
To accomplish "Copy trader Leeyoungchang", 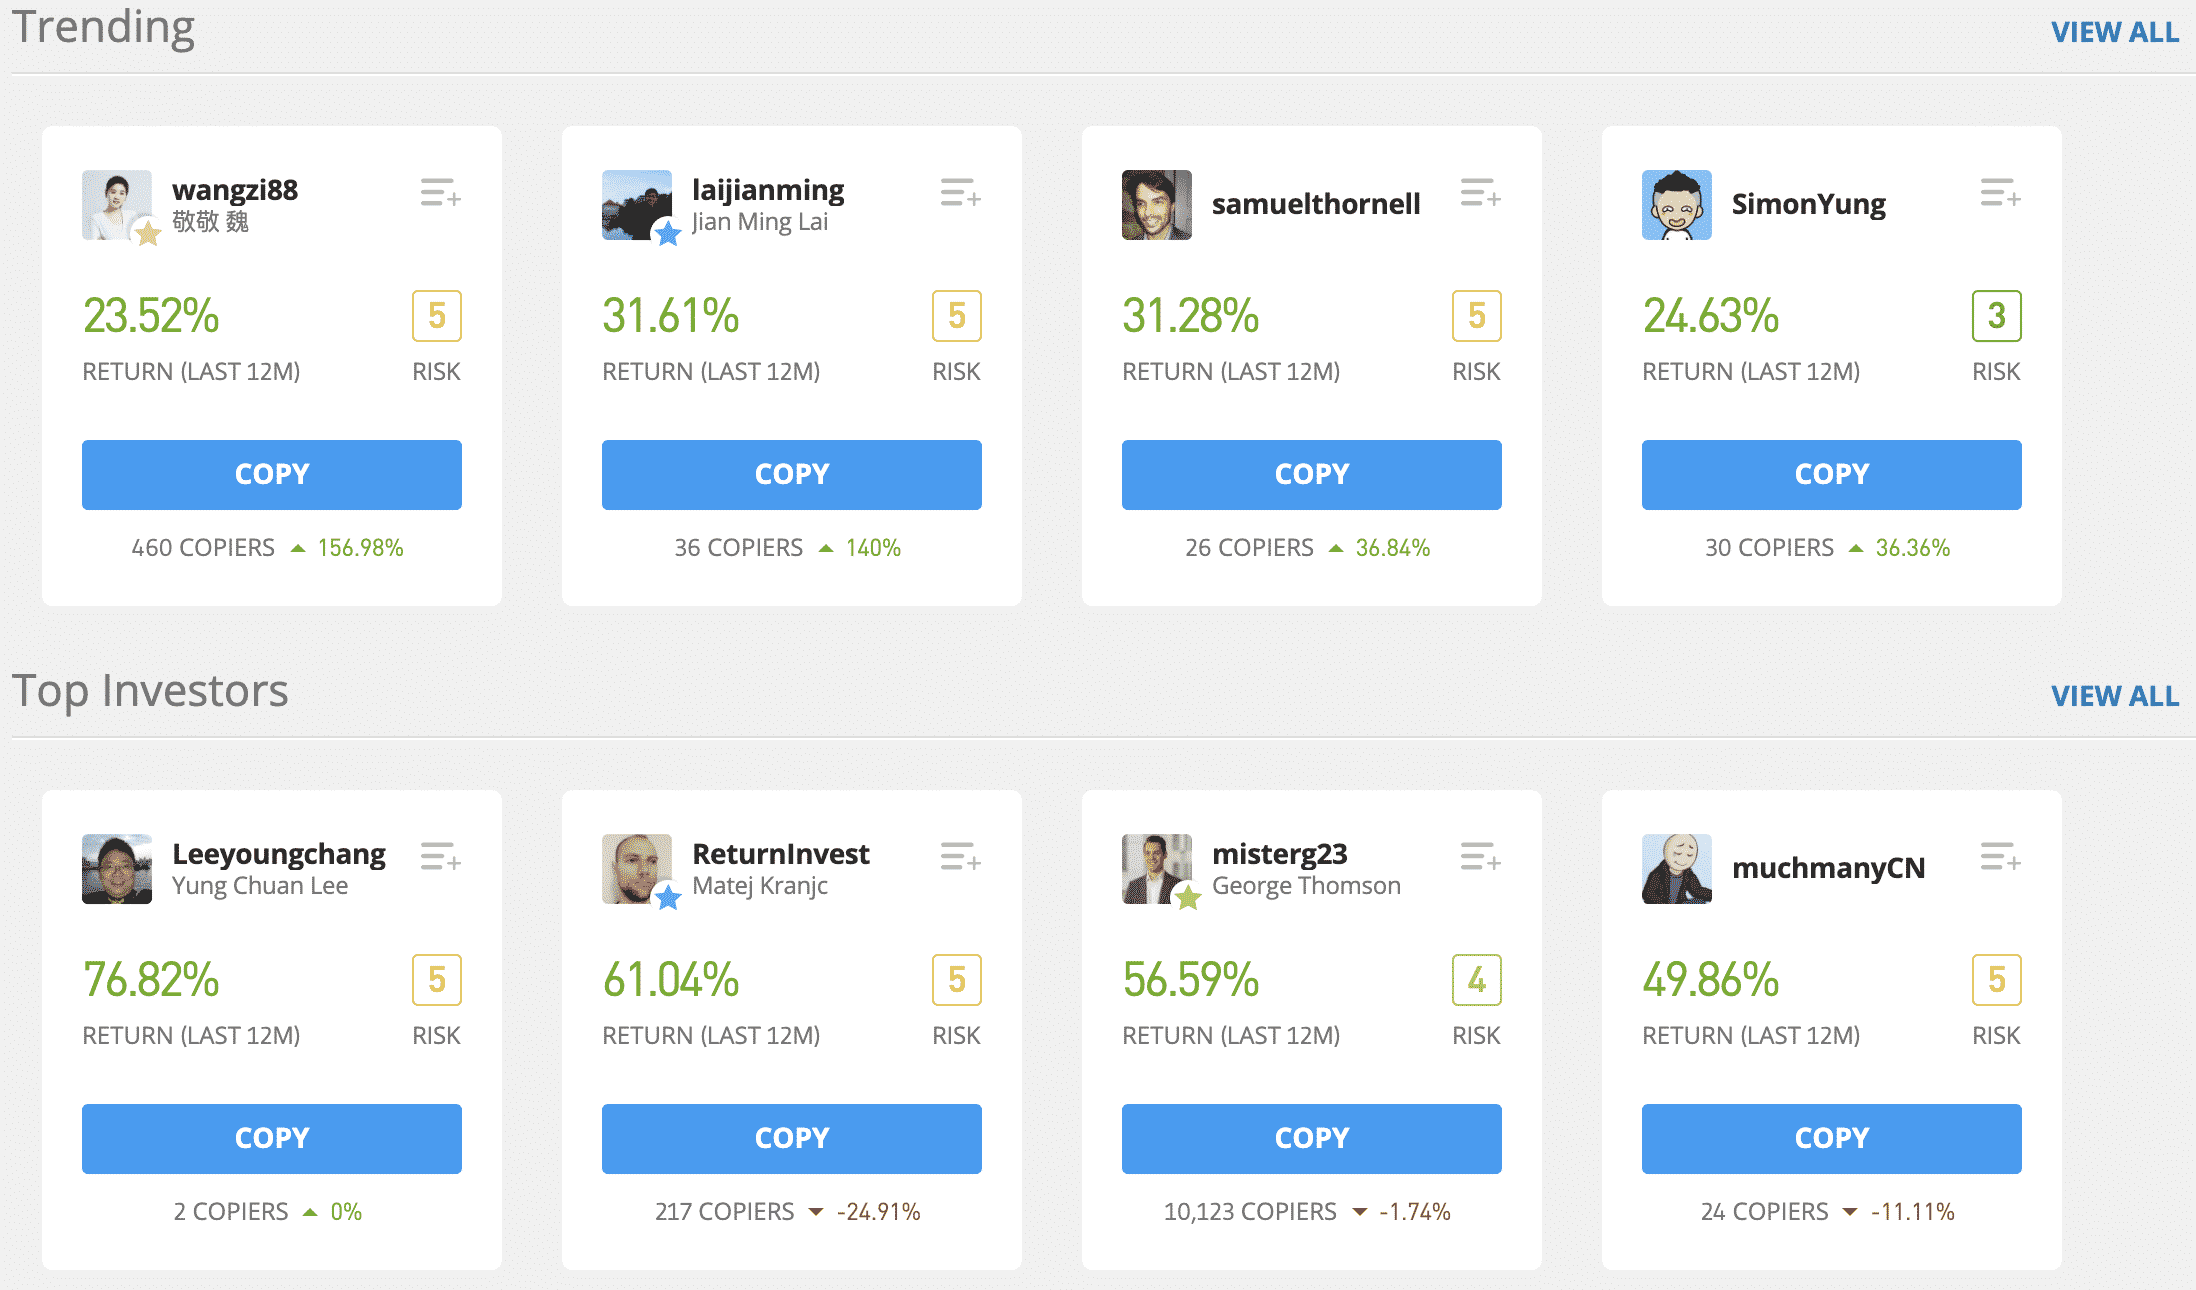I will coord(271,1139).
